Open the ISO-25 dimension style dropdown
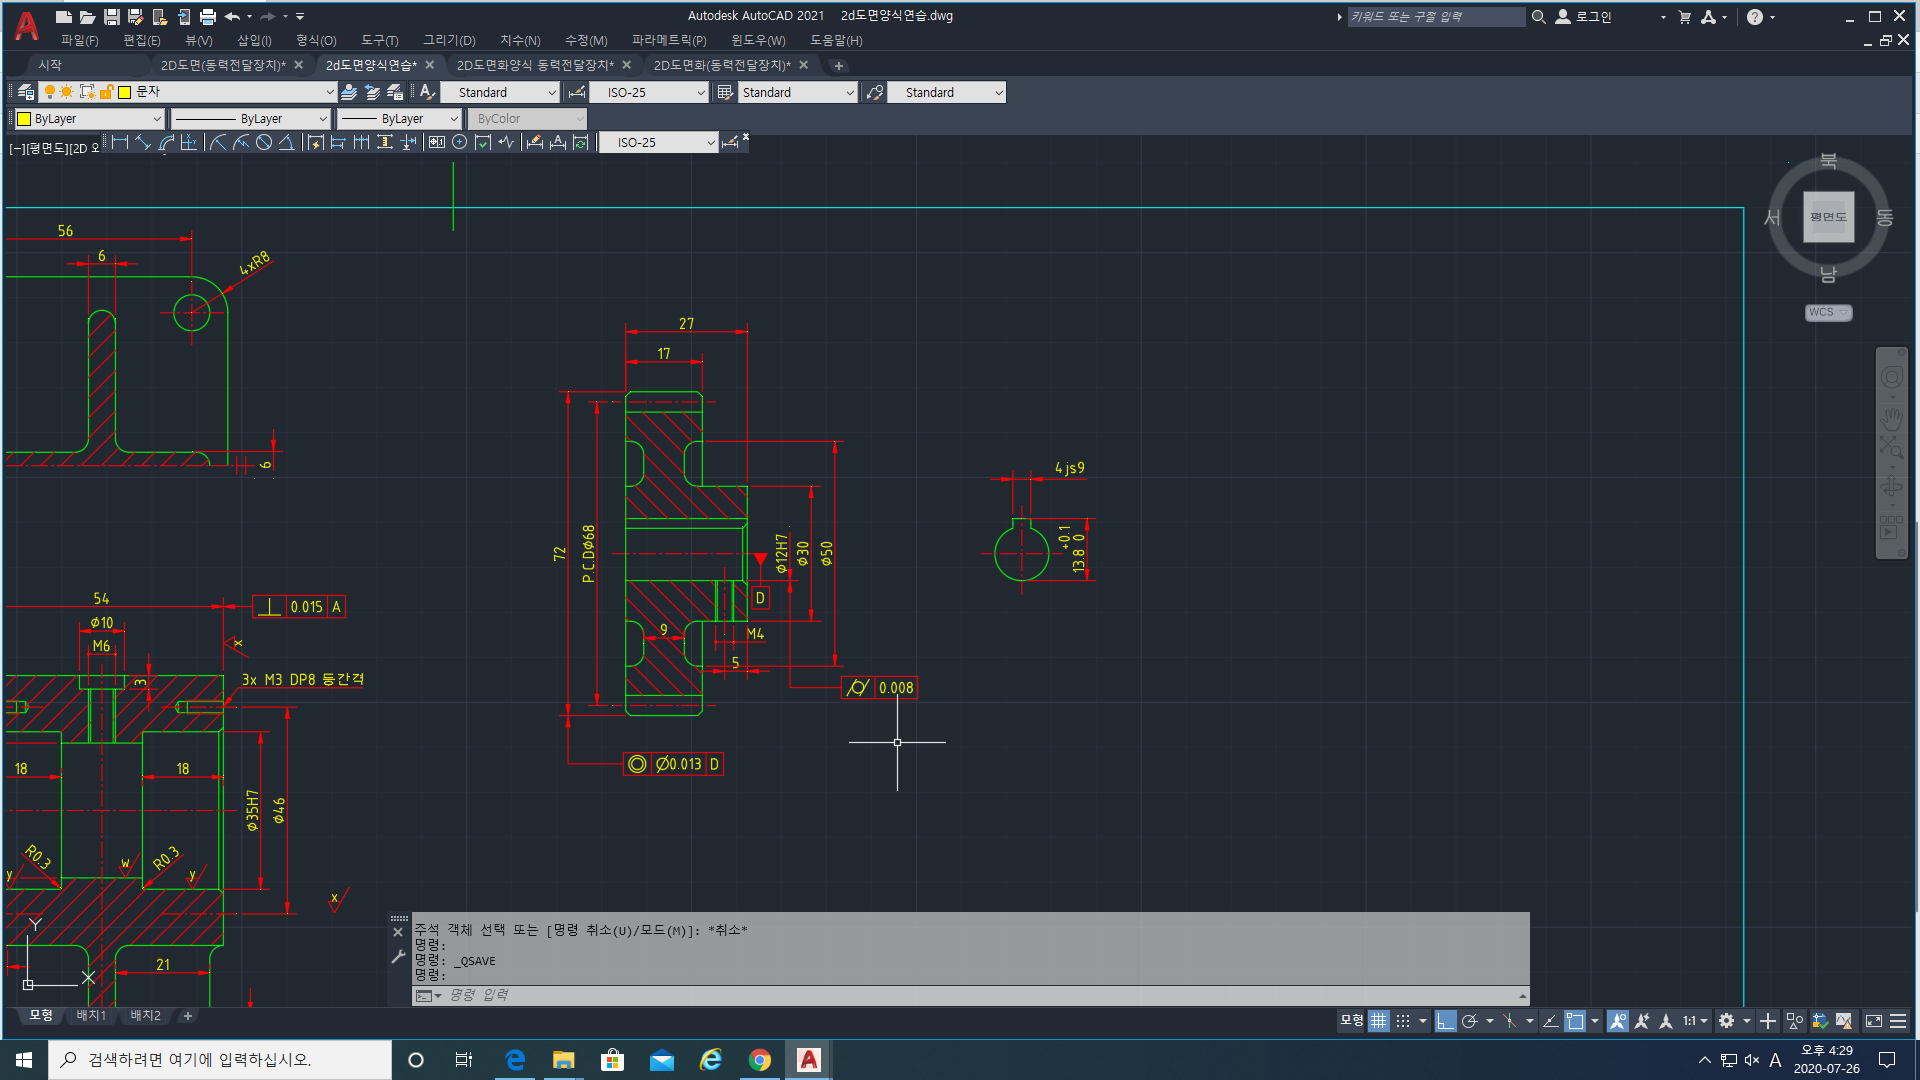 point(701,92)
